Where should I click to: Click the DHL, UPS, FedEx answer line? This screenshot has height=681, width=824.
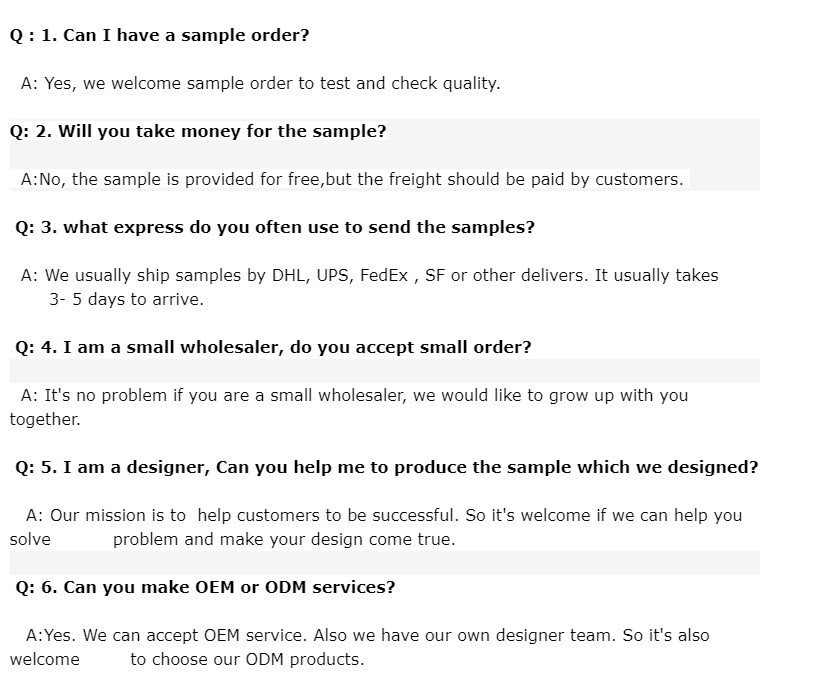click(369, 275)
